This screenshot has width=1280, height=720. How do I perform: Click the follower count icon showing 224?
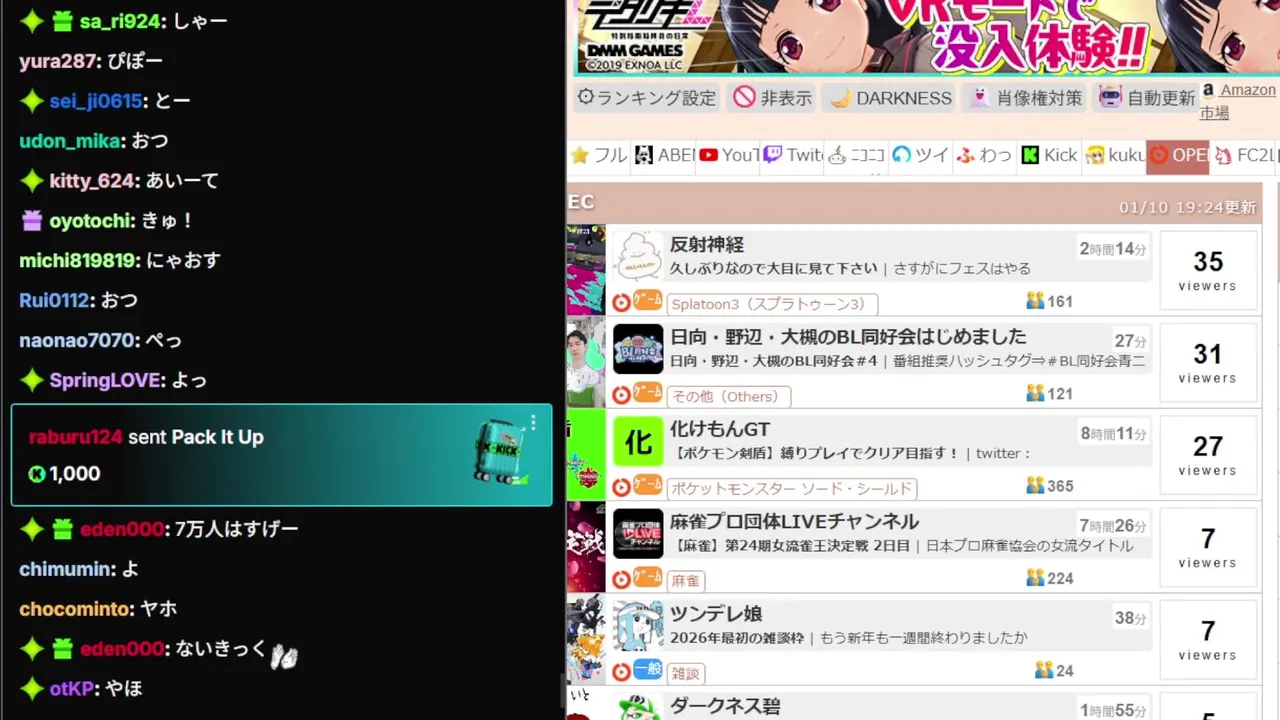tap(1035, 578)
